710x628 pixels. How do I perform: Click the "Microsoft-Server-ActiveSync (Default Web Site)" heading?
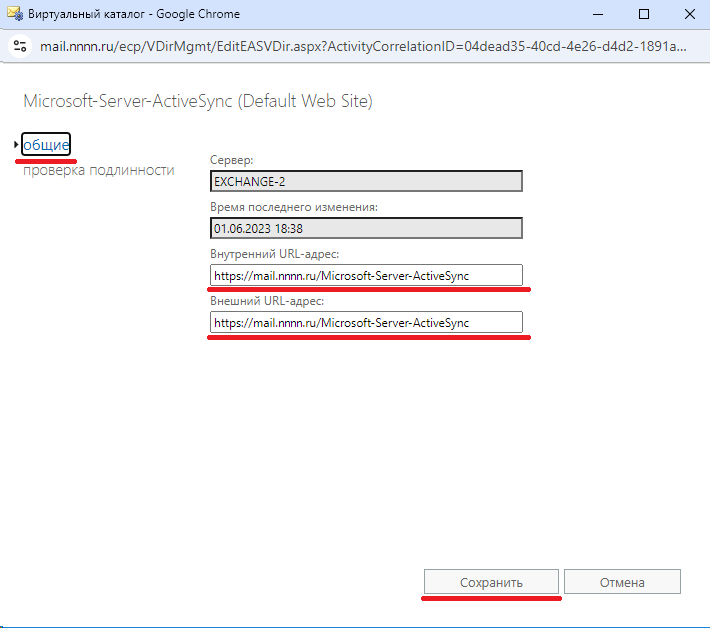[x=198, y=101]
